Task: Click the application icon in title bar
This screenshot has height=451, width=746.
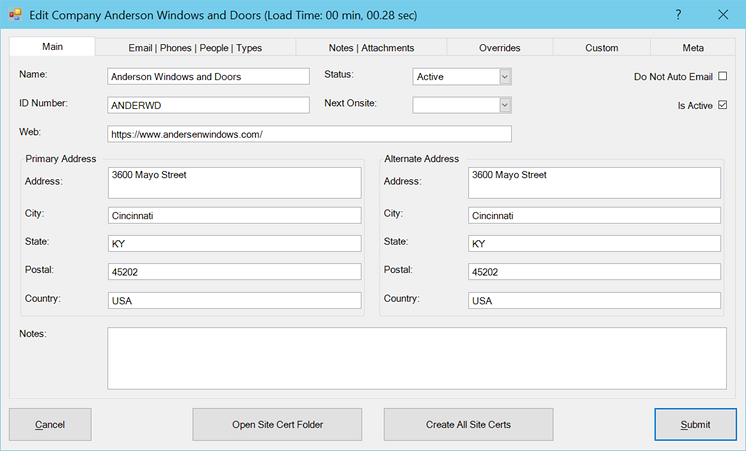Action: (15, 15)
